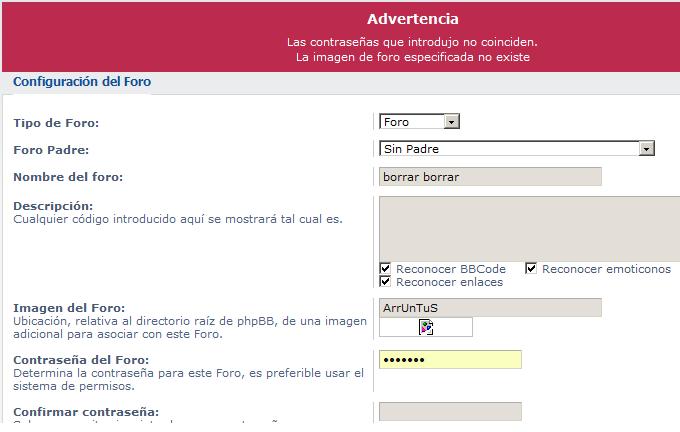The height and width of the screenshot is (432, 680).
Task: Click the Tipo de Foro label
Action: tap(56, 123)
